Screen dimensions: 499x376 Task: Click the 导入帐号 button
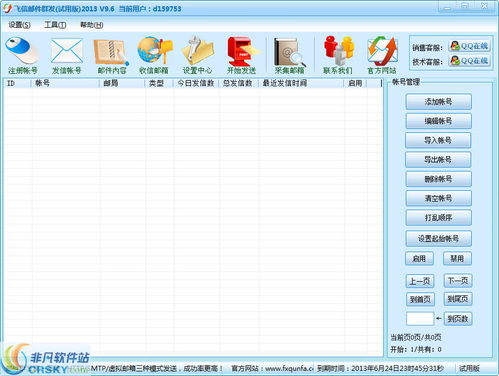coord(438,140)
